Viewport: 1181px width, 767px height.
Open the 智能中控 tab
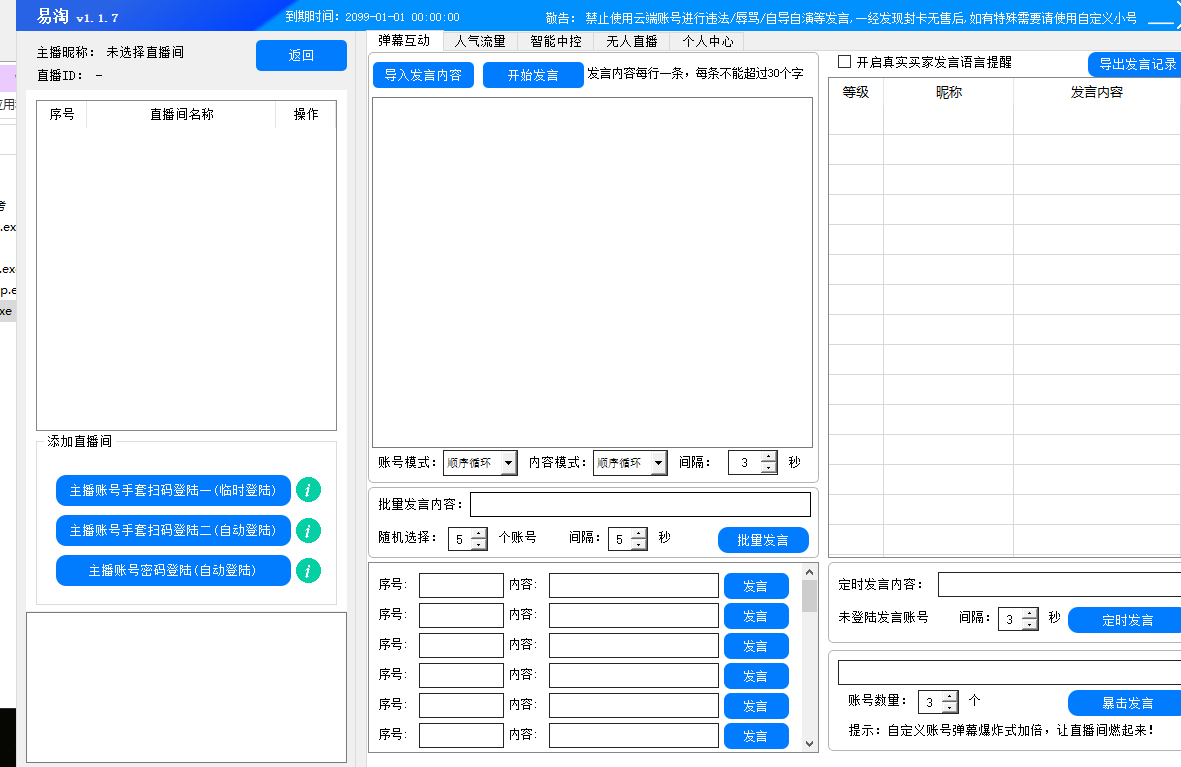point(556,41)
